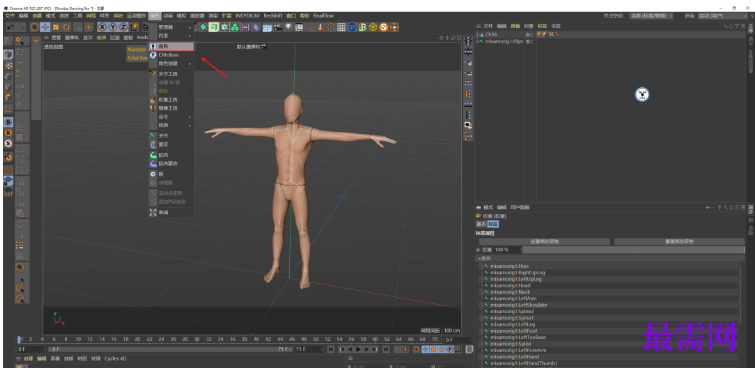Add a 肌肉 (Muscle) object from menu
The image size is (755, 368).
pos(171,155)
